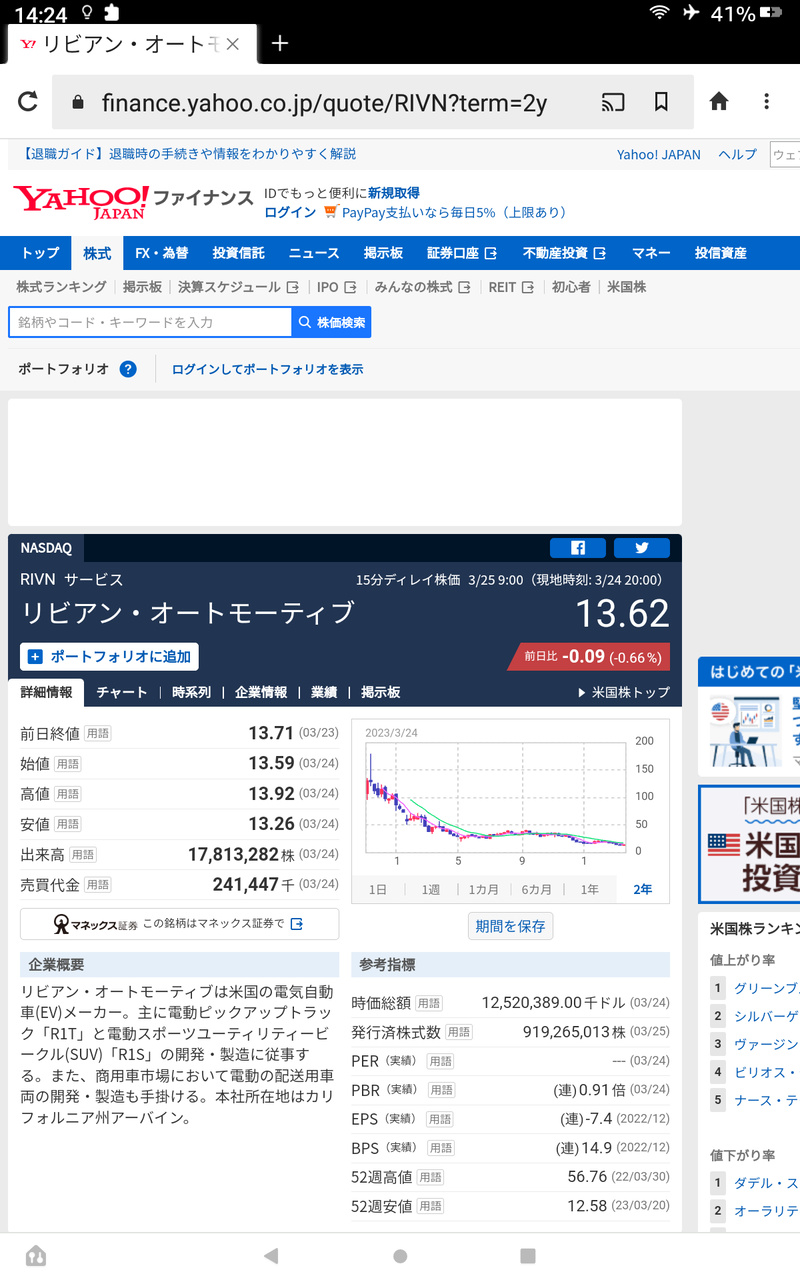Open the トップ navigation tab
Screen dimensions: 800x1280
[x=40, y=253]
